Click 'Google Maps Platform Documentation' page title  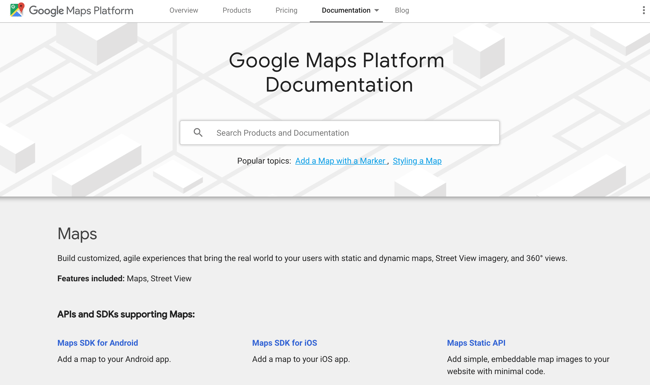point(337,73)
